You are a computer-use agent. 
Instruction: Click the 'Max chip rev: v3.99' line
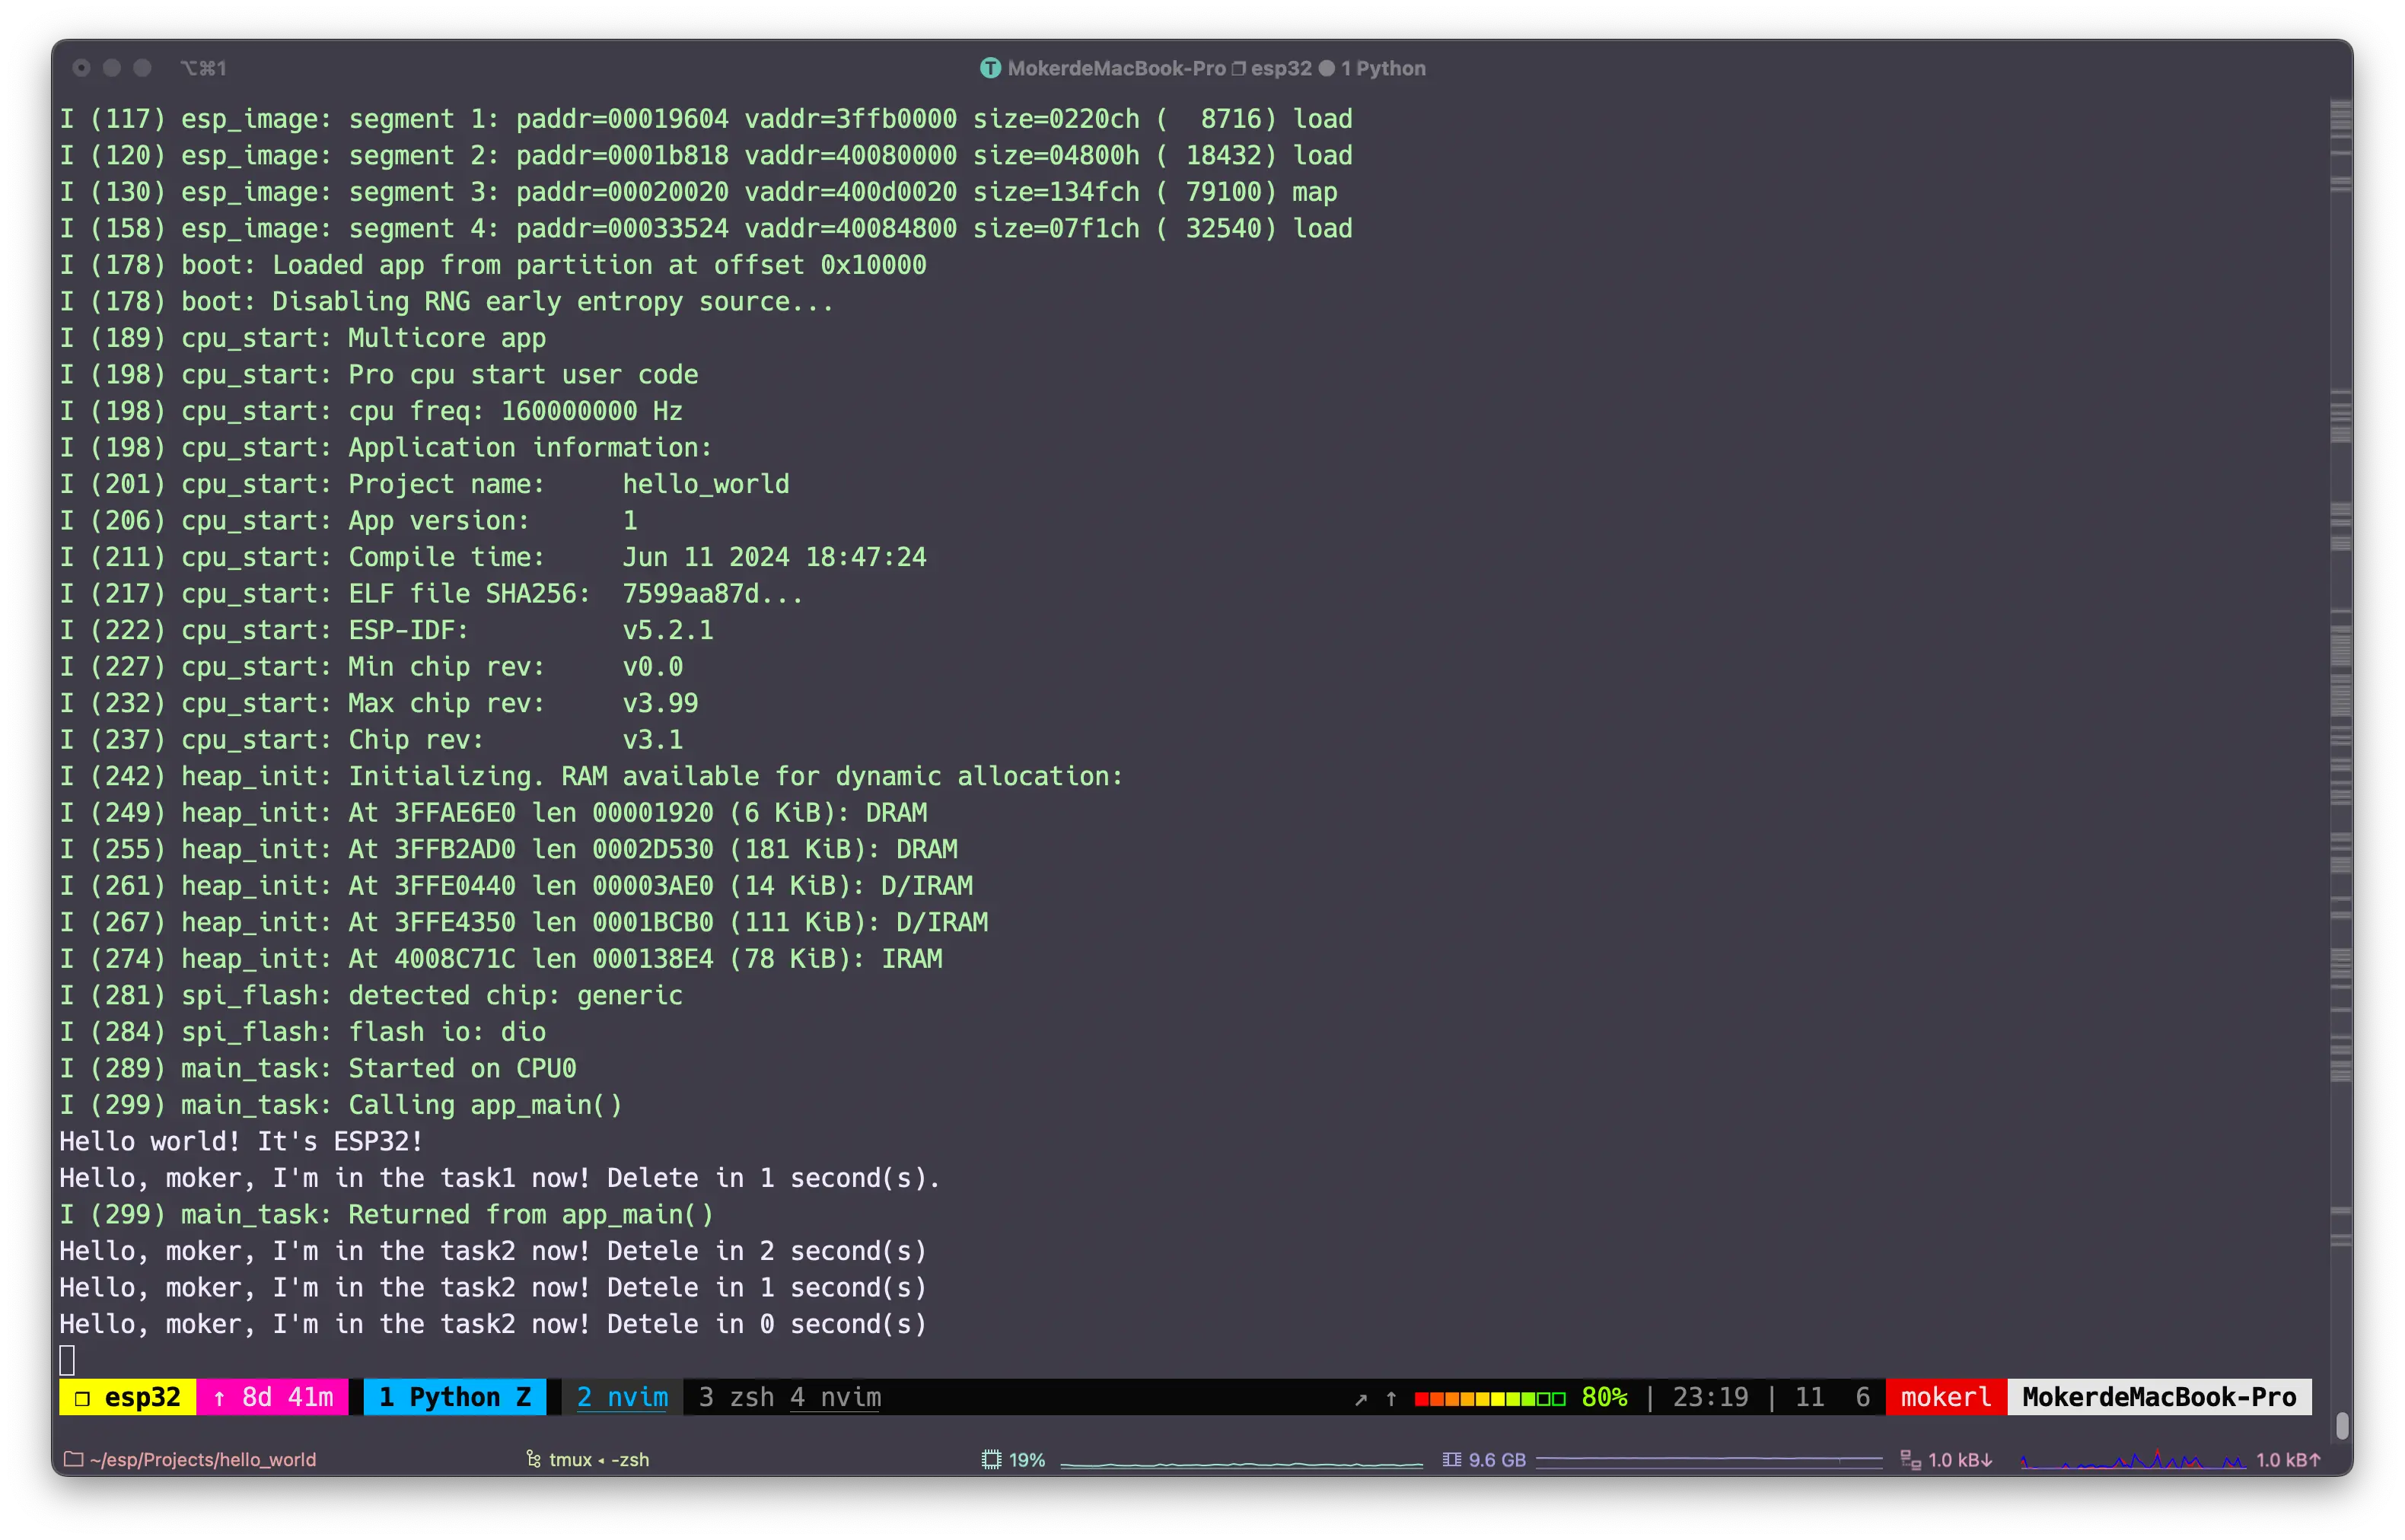tap(378, 703)
